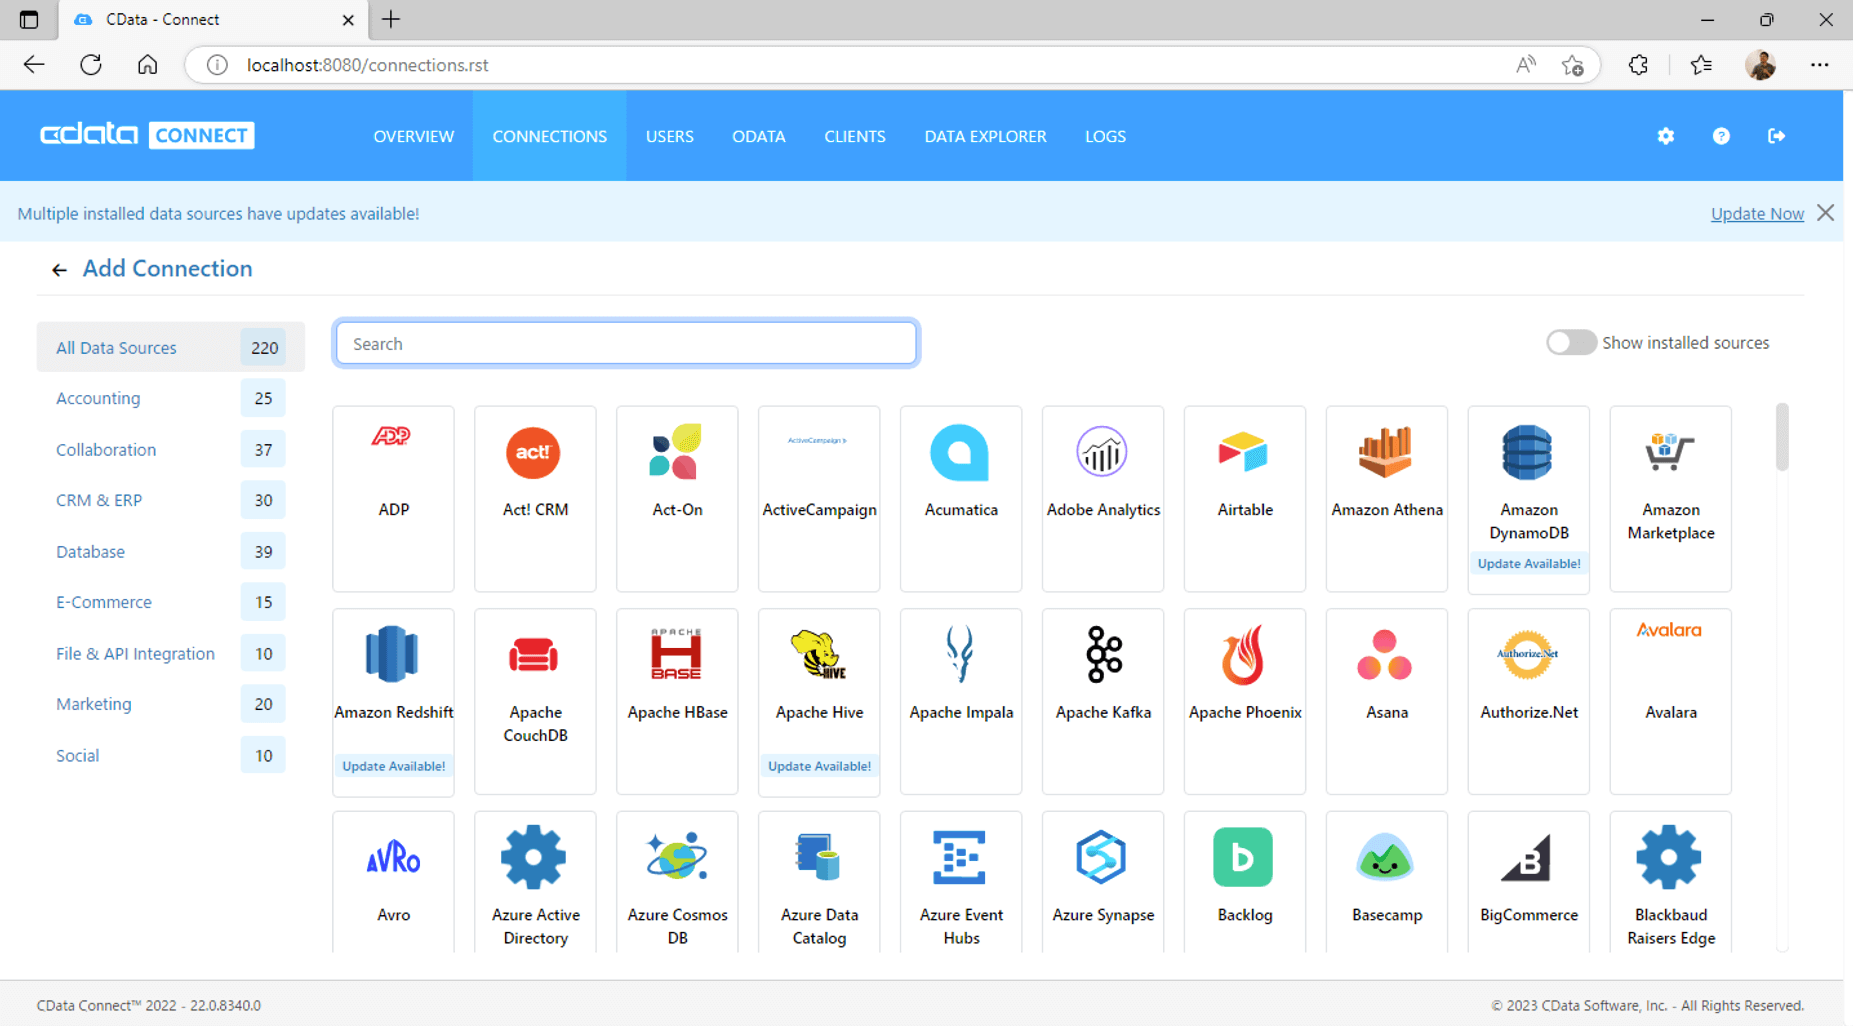1853x1026 pixels.
Task: Pick the Apache Impala connector
Action: [961, 701]
